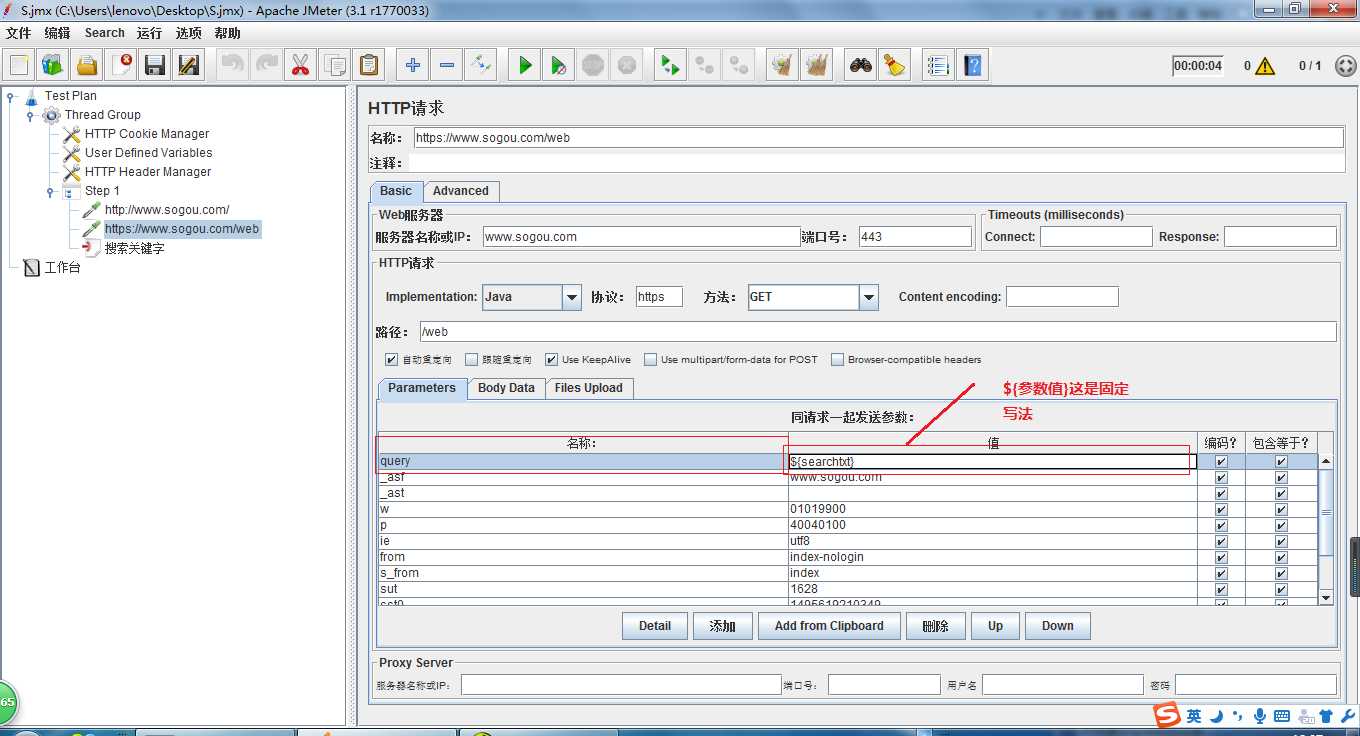Click the Clear results broom icon

pos(782,65)
